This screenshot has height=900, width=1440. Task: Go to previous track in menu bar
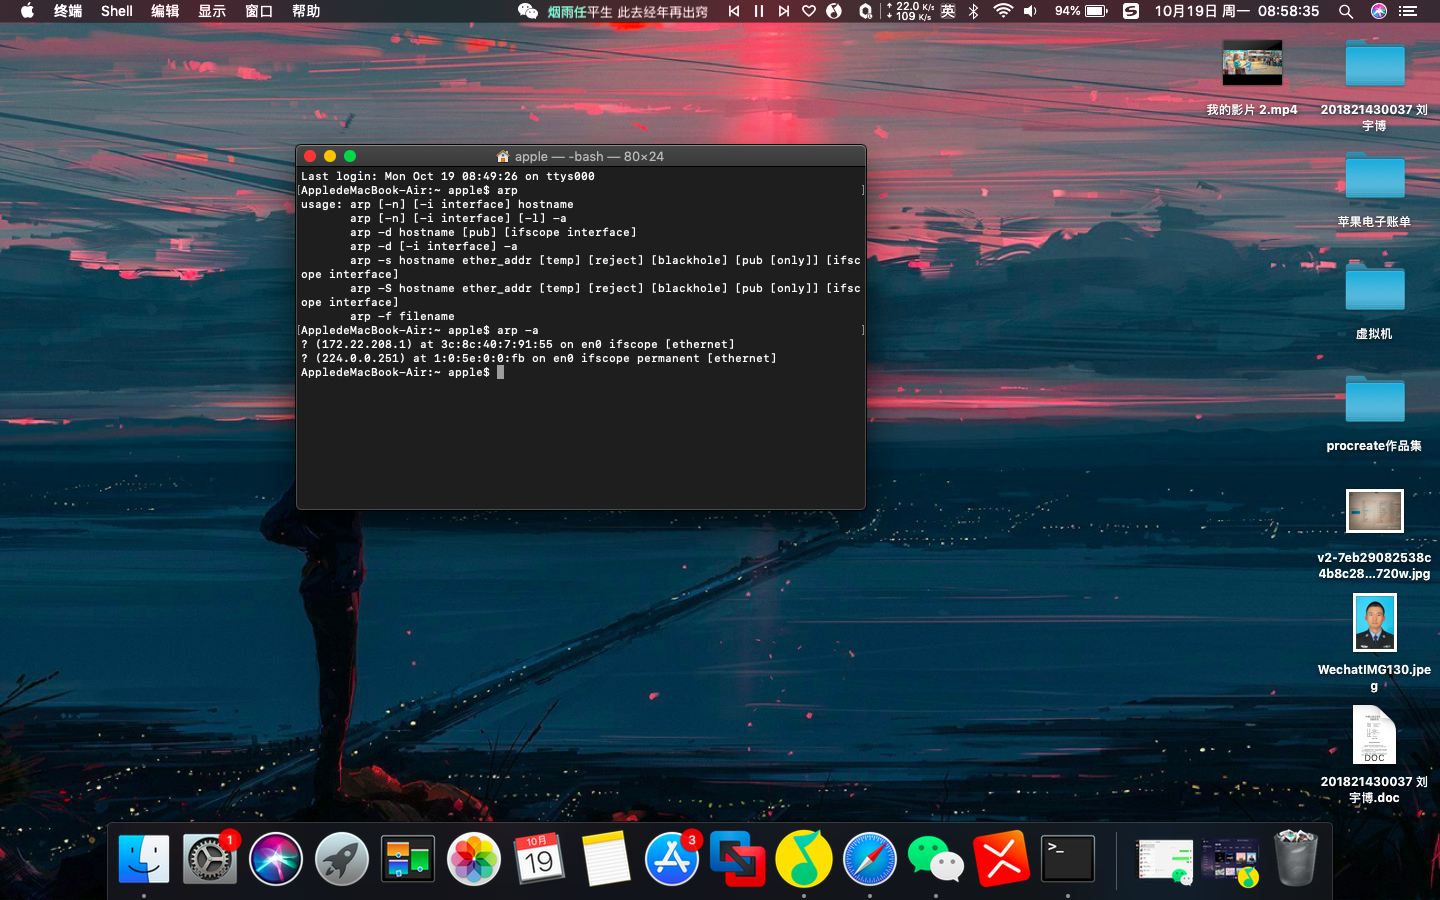(734, 11)
